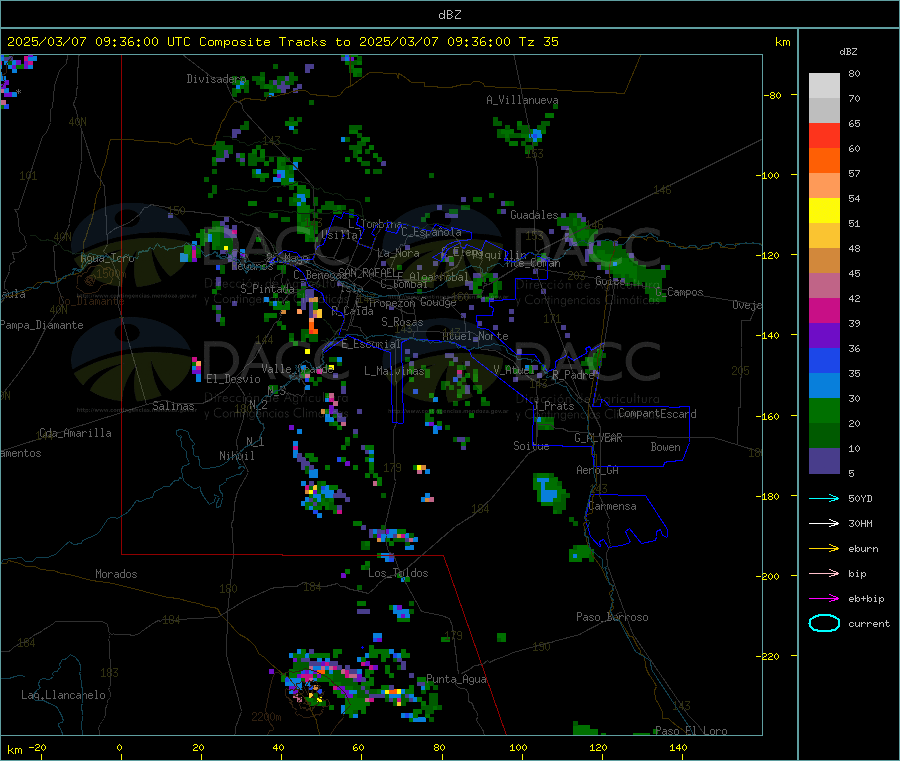Click the 'Tz 35' threshold text
Viewport: 900px width, 761px height.
click(x=538, y=42)
